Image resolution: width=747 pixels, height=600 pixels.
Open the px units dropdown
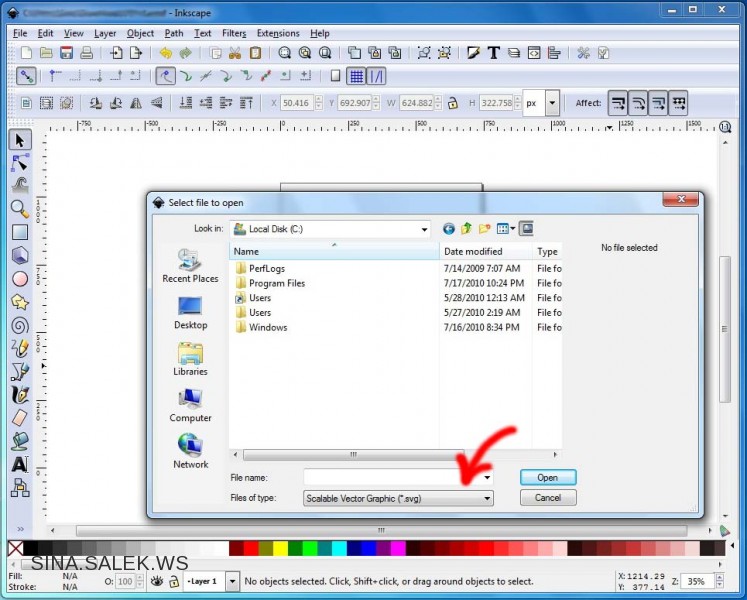click(x=552, y=103)
